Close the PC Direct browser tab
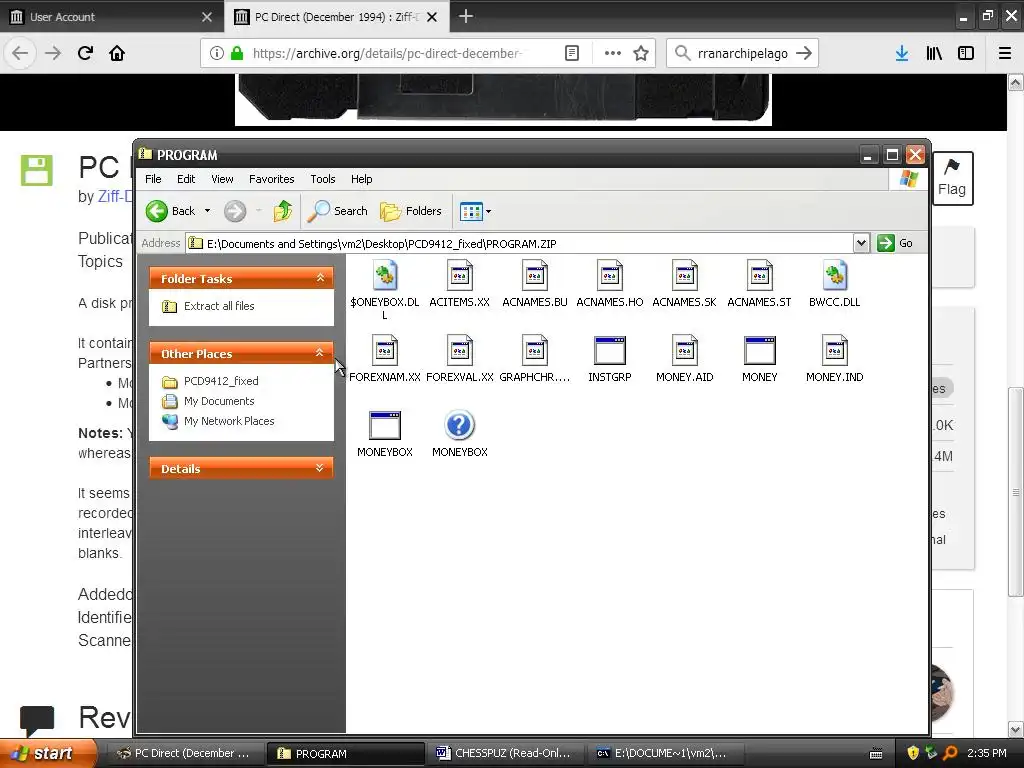This screenshot has width=1024, height=768. pyautogui.click(x=432, y=17)
